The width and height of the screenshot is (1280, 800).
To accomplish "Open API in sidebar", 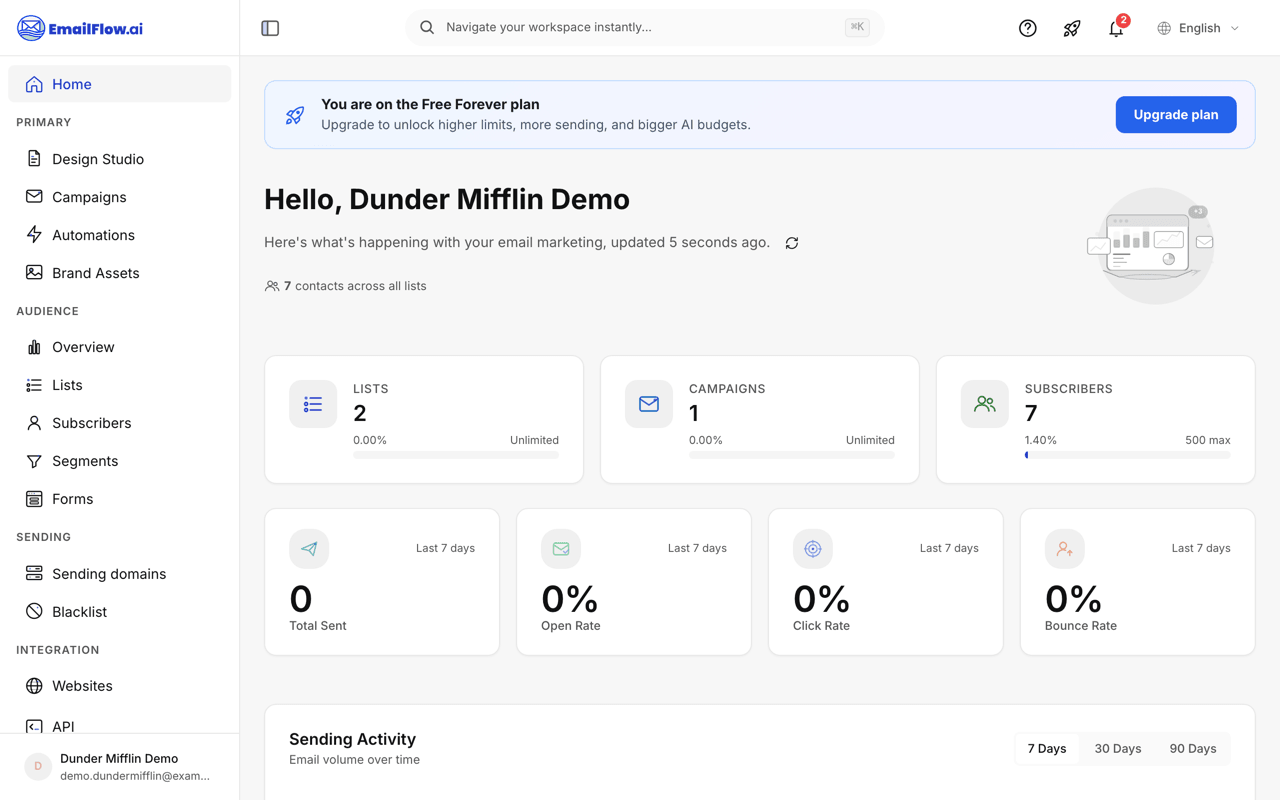I will pyautogui.click(x=119, y=726).
